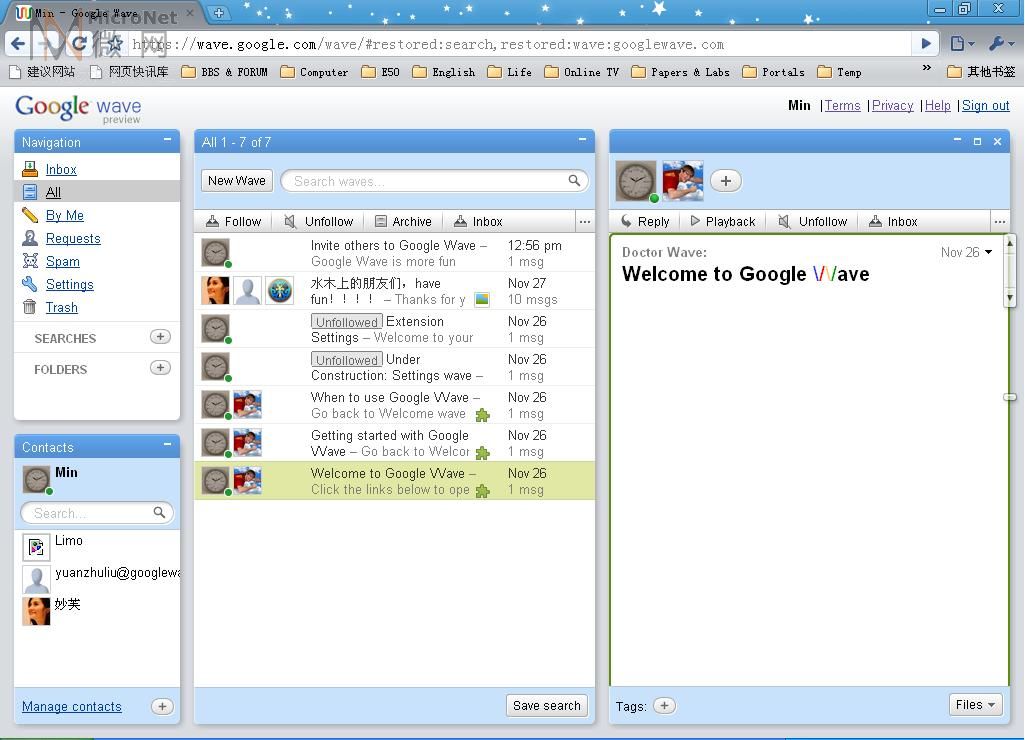Image resolution: width=1025 pixels, height=740 pixels.
Task: Open Settings in Navigation panel
Action: tap(69, 284)
